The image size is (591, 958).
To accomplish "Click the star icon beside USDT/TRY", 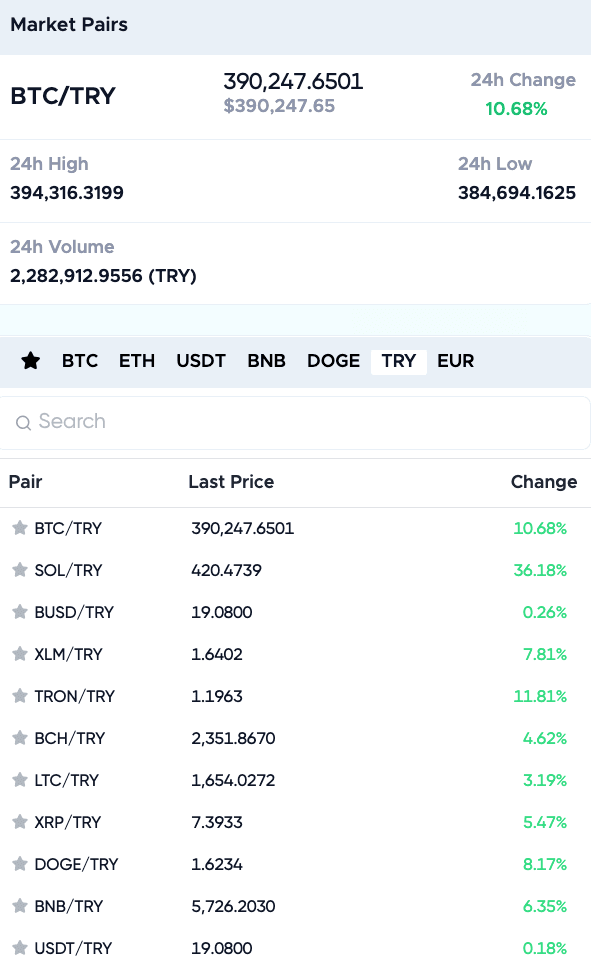I will 20,948.
